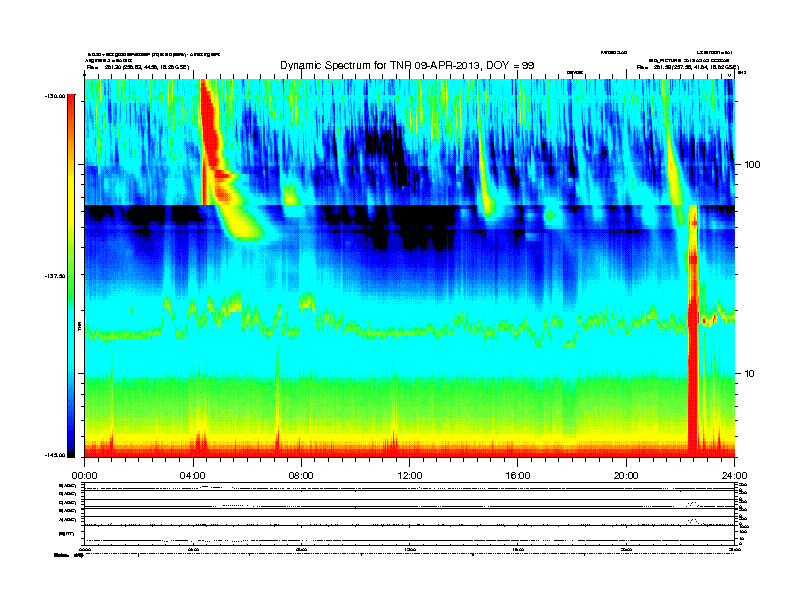Click the '12:00' time axis label
Screen dimensions: 792x612
click(410, 476)
